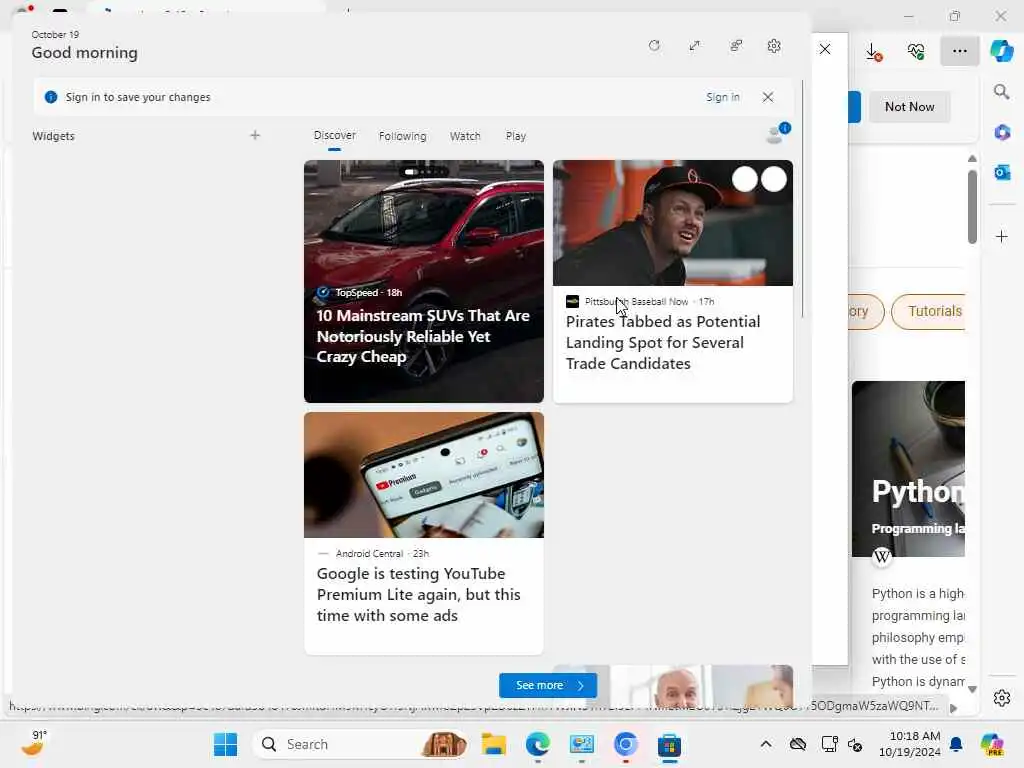
Task: Expand widgets board to full view
Action: pos(695,46)
